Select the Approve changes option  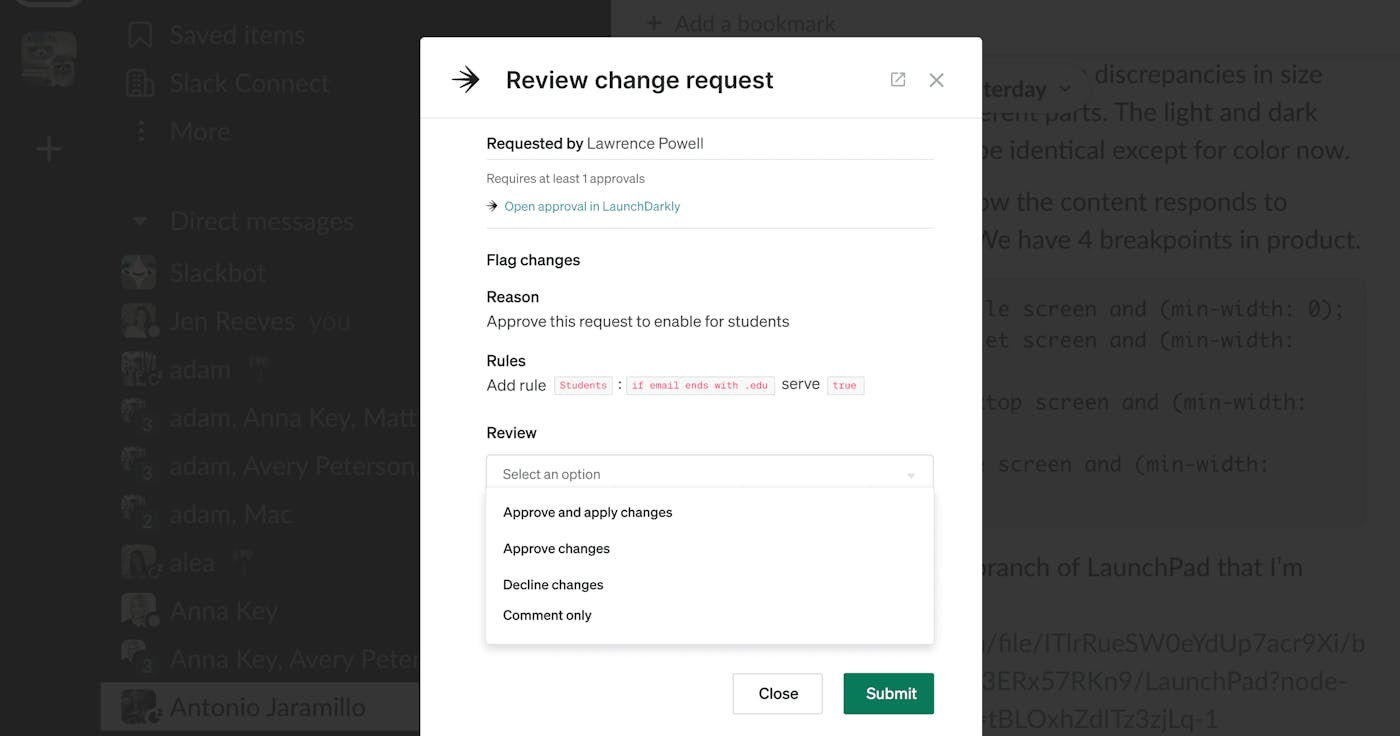click(556, 548)
